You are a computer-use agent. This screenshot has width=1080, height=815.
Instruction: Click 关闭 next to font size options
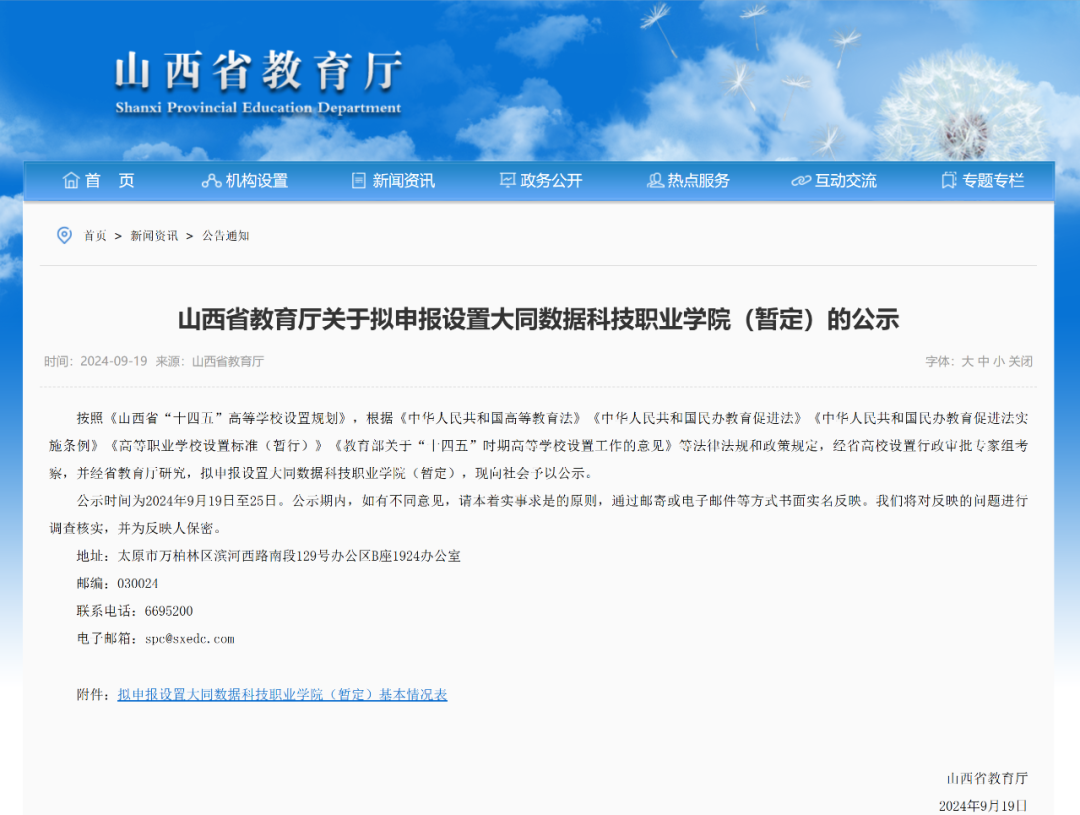(x=1020, y=362)
